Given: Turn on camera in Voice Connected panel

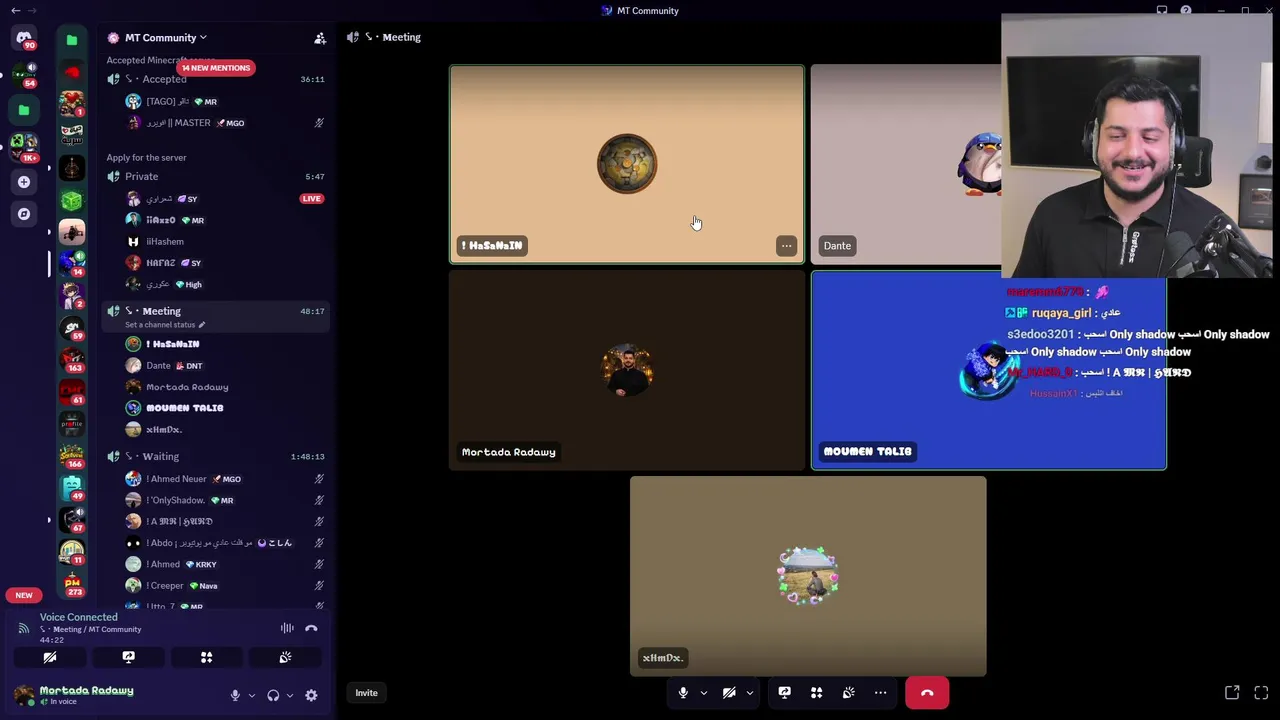Looking at the screenshot, I should (49, 657).
